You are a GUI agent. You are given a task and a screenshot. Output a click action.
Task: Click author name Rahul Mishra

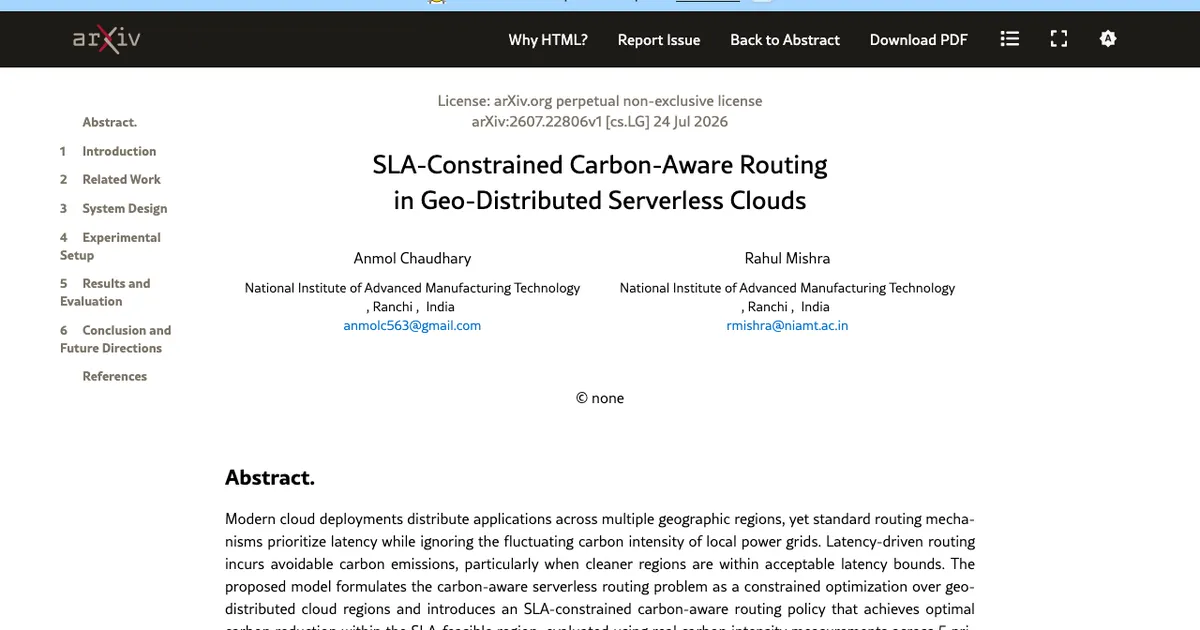click(787, 258)
